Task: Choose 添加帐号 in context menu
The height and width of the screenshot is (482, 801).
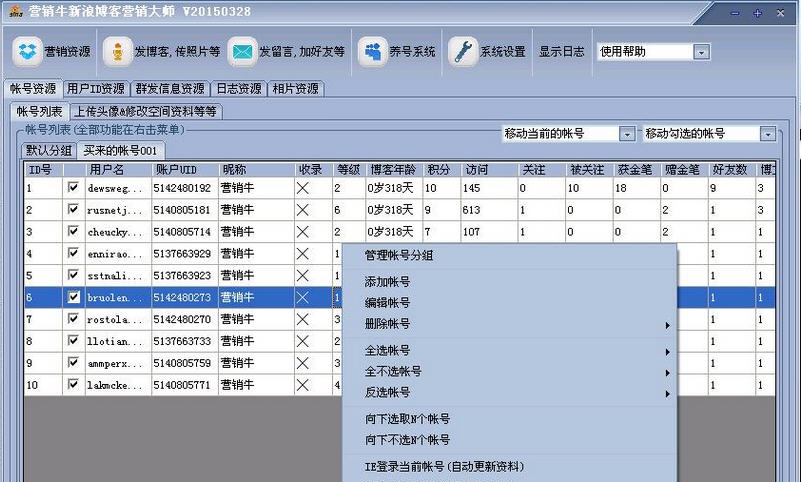Action: click(387, 282)
